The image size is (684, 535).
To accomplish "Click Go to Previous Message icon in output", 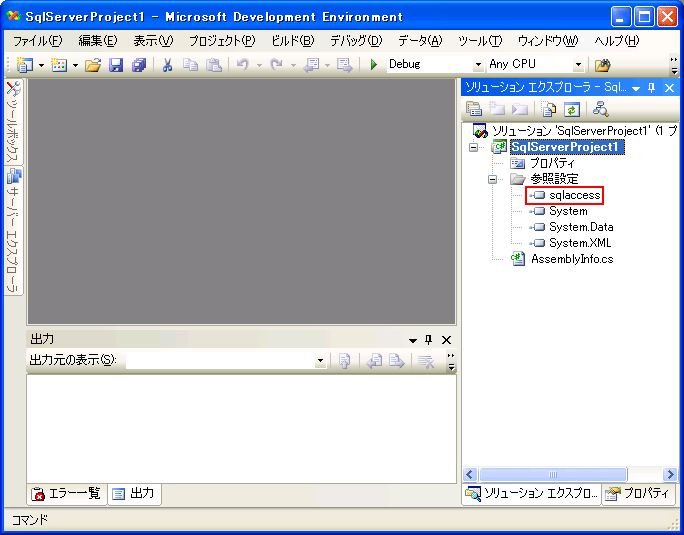I will (374, 361).
